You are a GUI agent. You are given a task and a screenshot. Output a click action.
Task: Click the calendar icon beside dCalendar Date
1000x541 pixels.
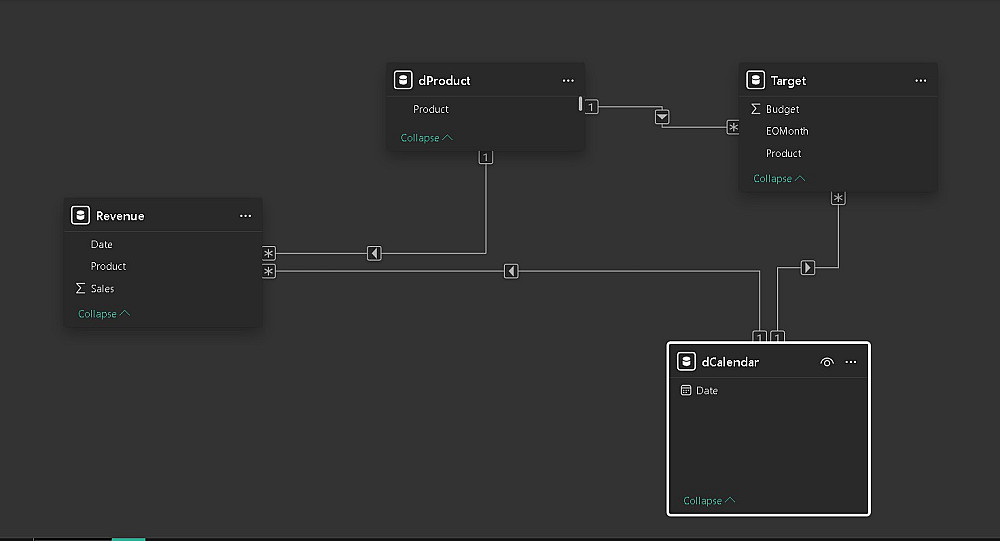(686, 390)
